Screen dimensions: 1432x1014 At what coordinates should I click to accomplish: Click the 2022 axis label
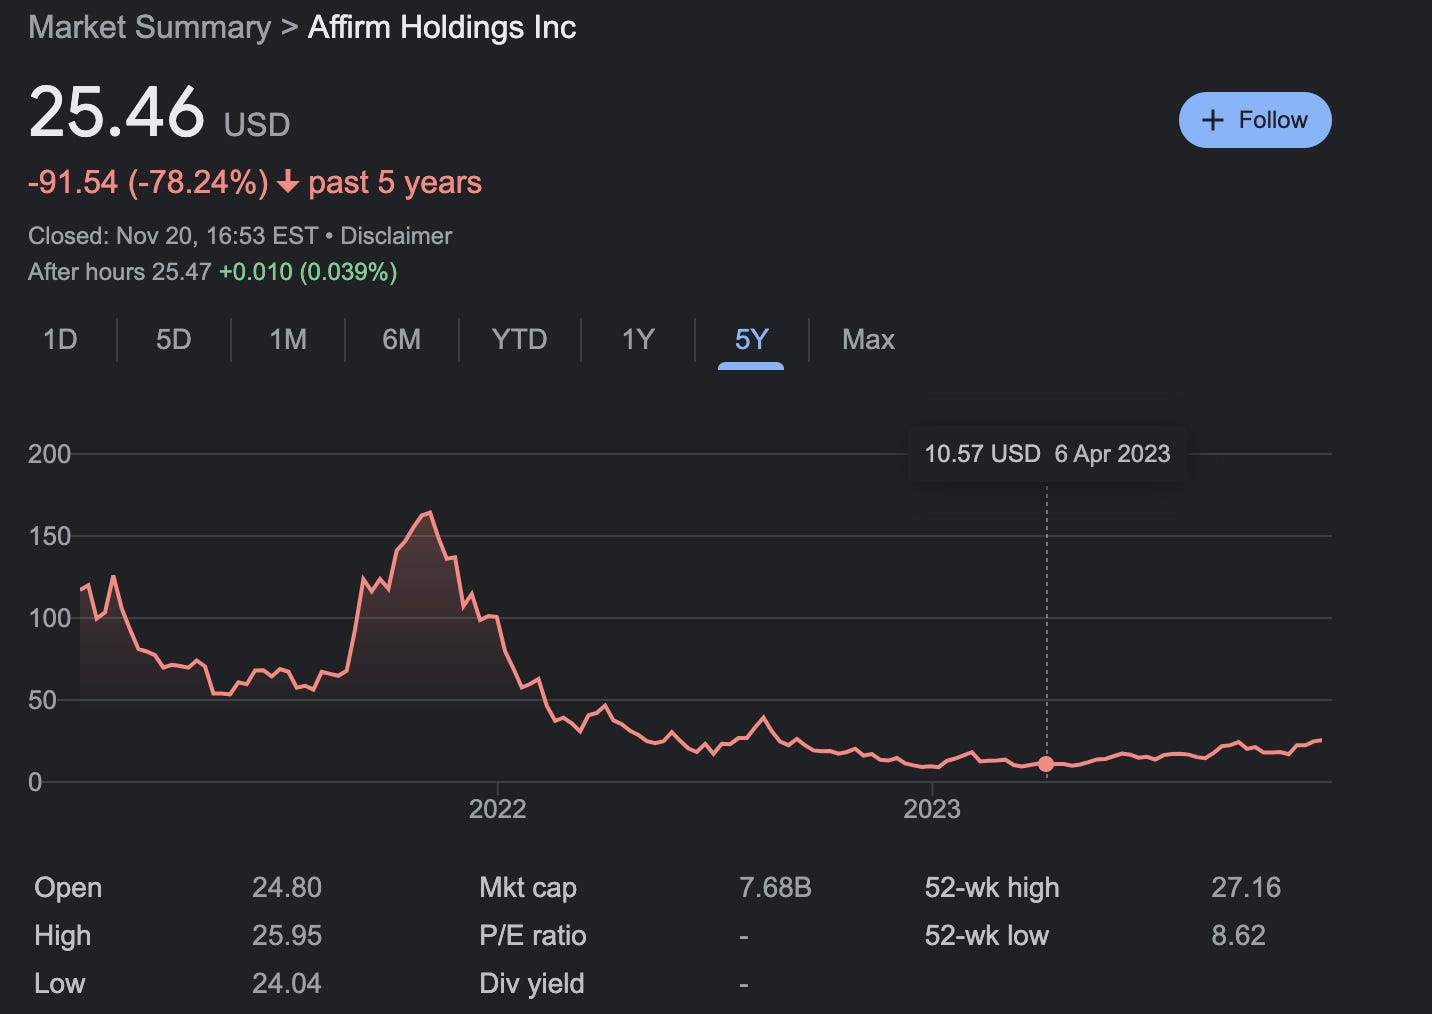tap(497, 809)
